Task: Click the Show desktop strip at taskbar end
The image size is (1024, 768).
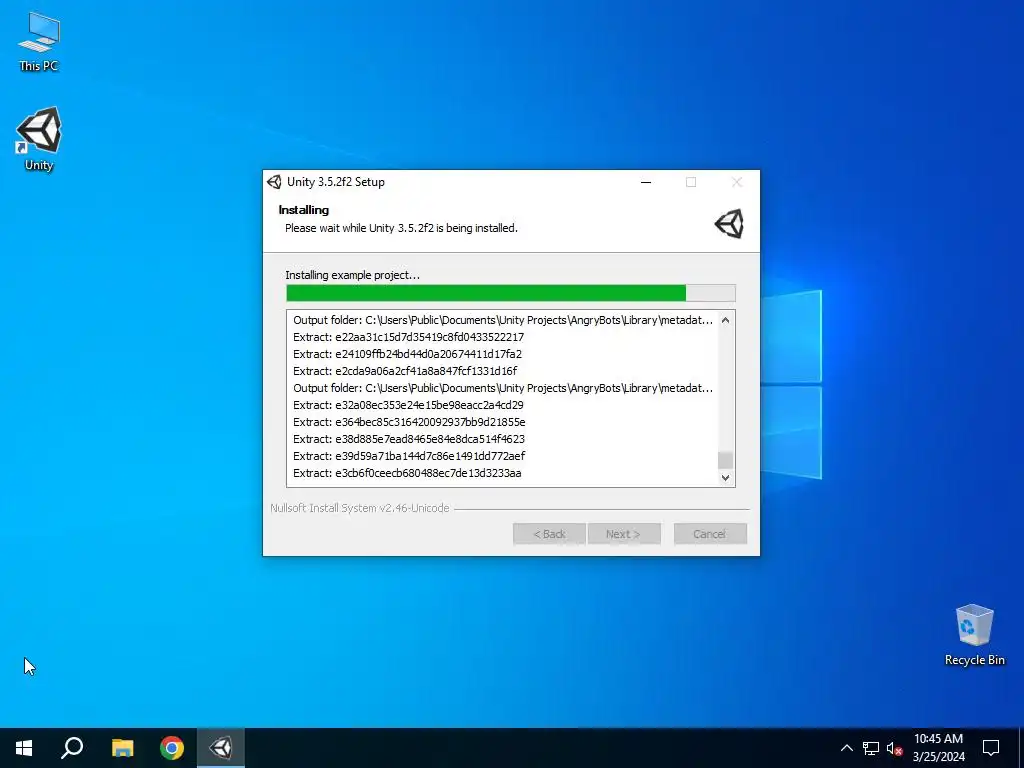Action: point(1021,748)
